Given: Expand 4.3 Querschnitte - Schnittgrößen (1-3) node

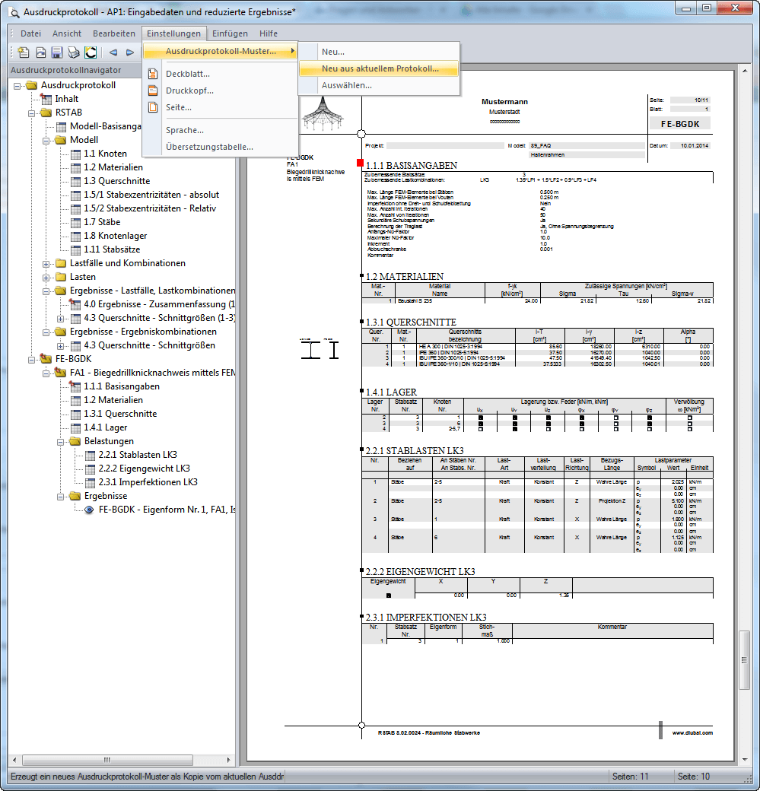Looking at the screenshot, I should click(61, 319).
